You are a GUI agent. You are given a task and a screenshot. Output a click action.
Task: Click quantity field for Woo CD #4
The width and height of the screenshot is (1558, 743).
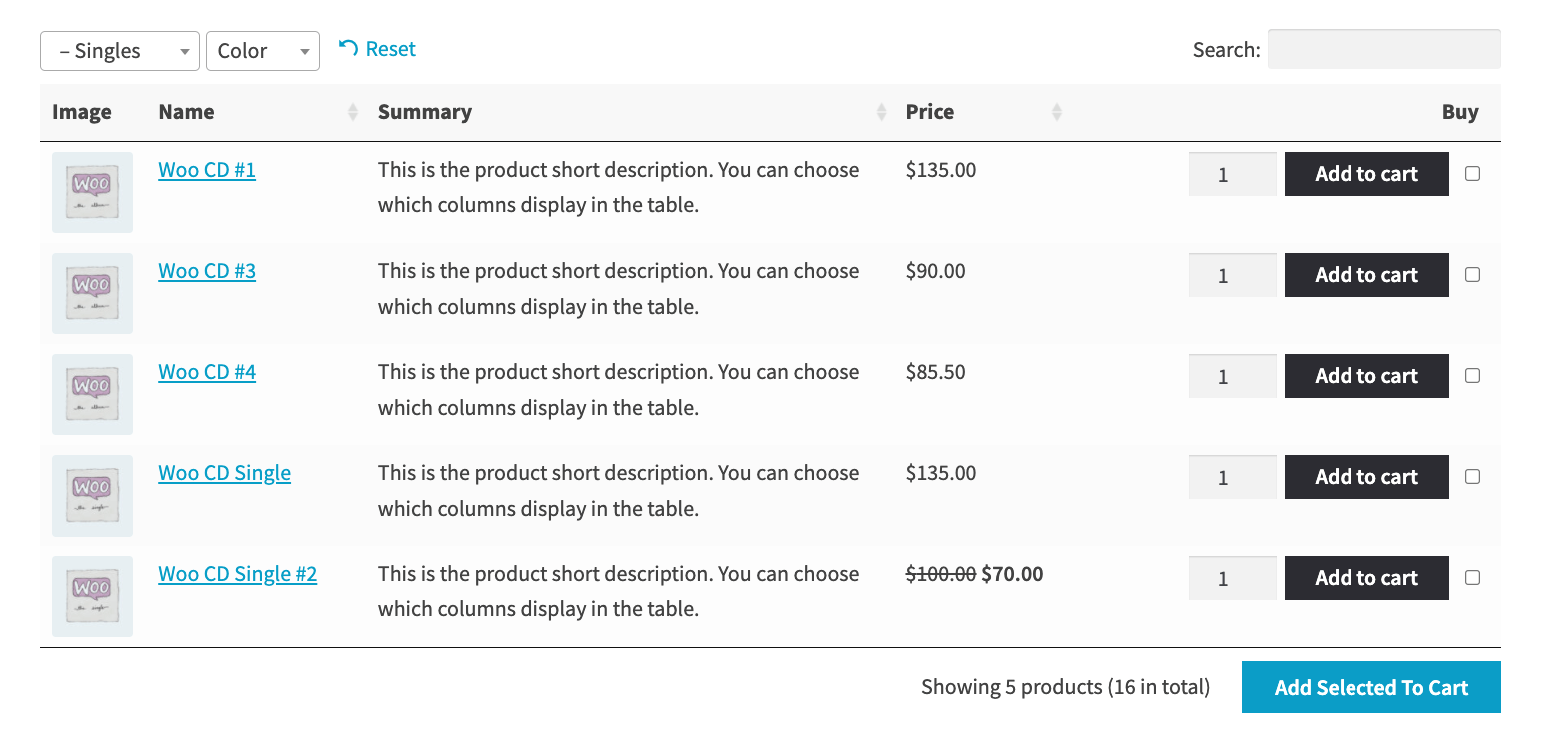pos(1232,376)
